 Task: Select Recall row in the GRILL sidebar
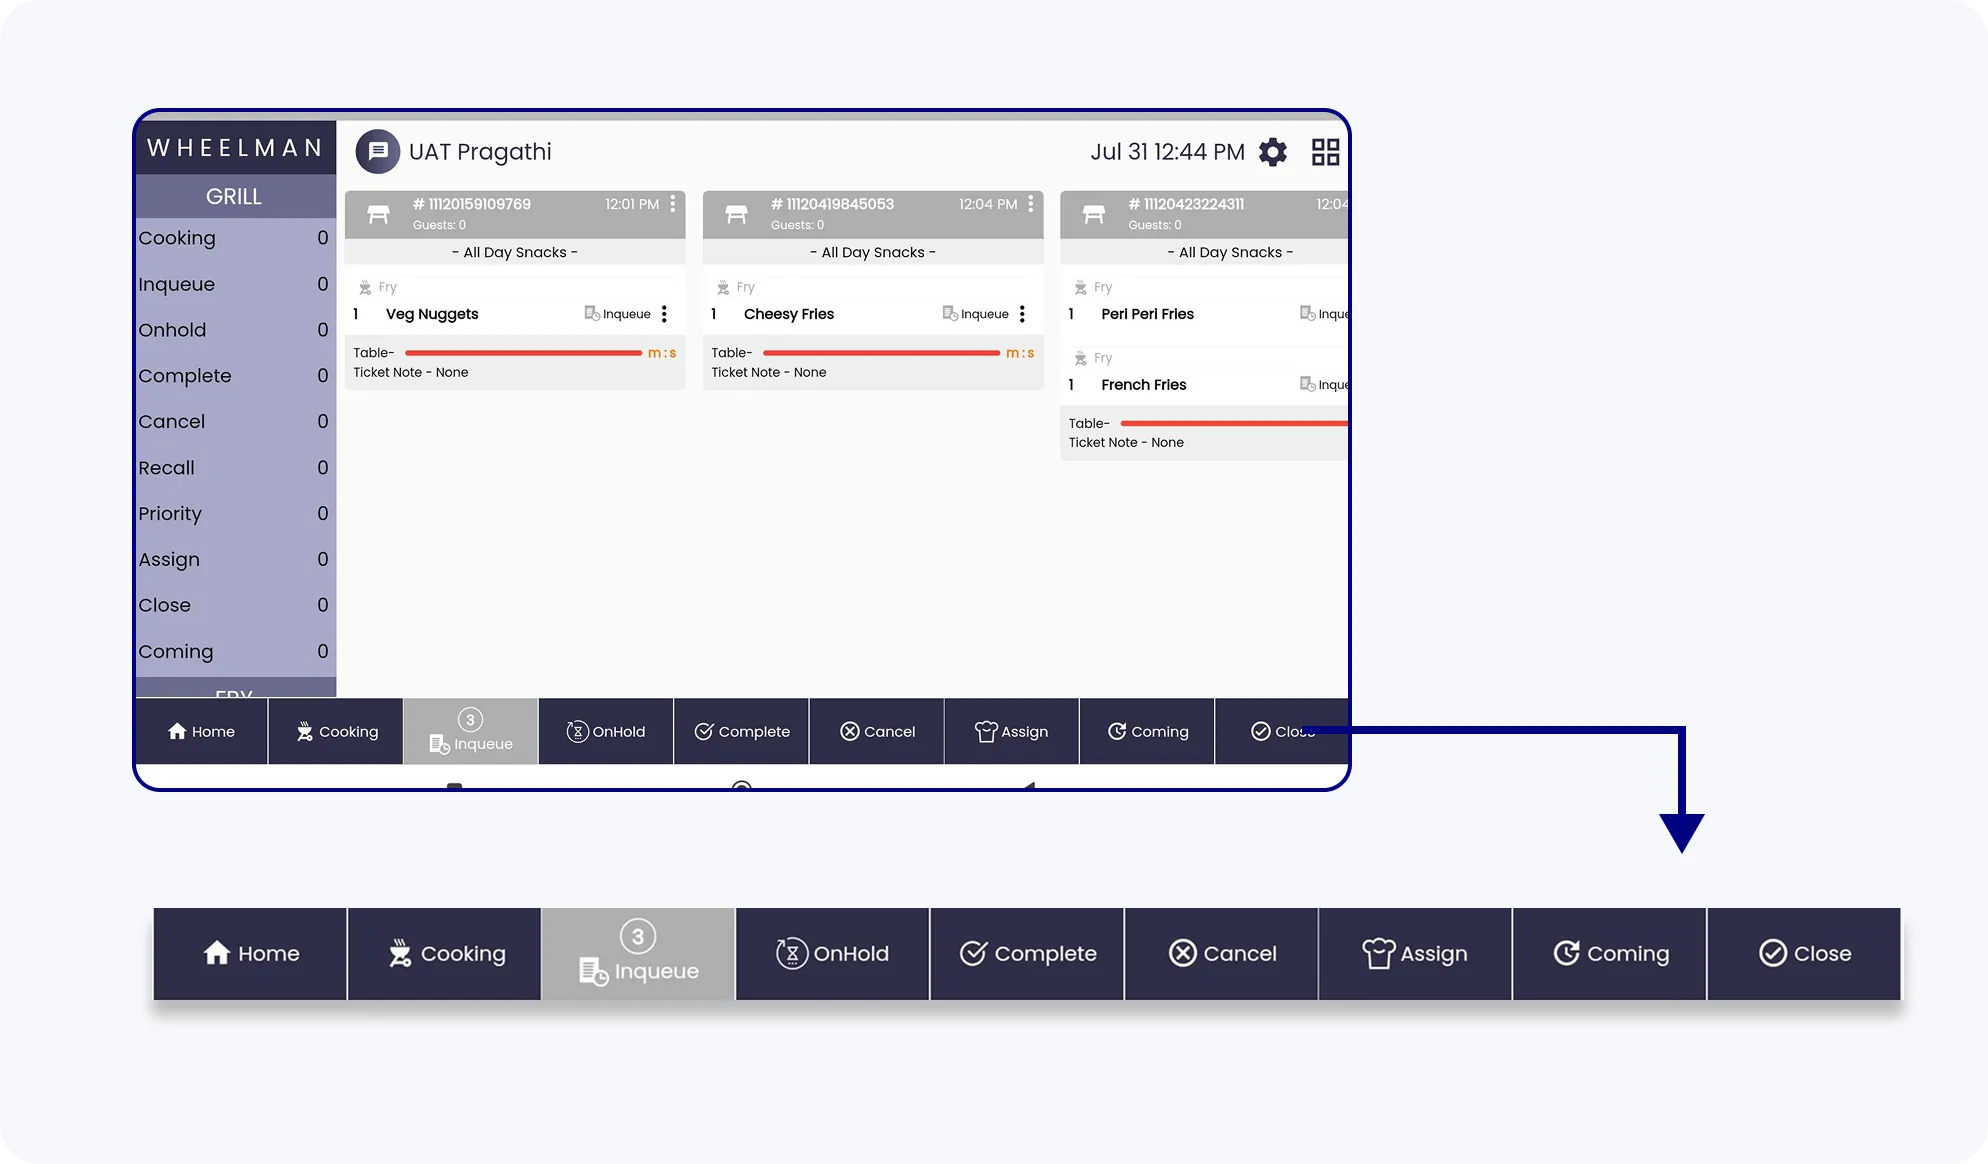234,468
